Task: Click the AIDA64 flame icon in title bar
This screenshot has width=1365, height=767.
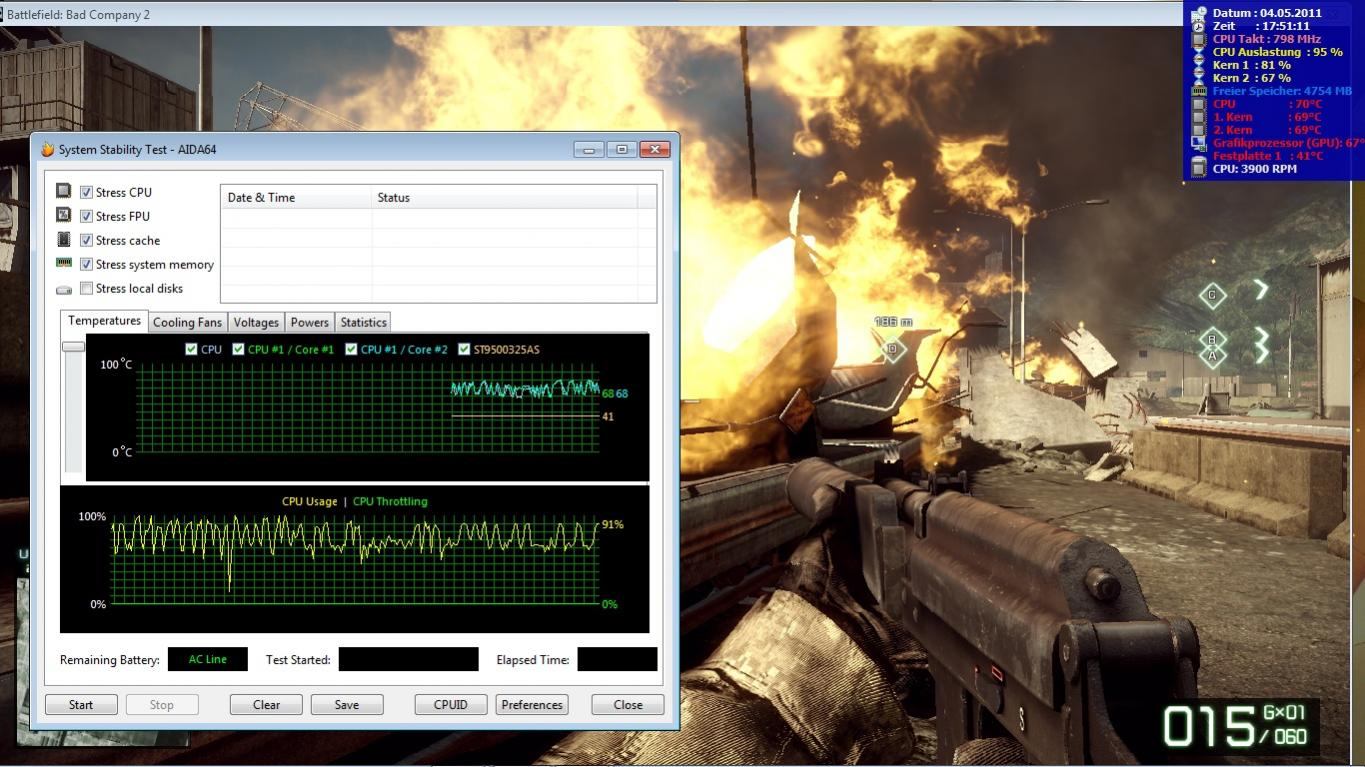Action: coord(47,150)
